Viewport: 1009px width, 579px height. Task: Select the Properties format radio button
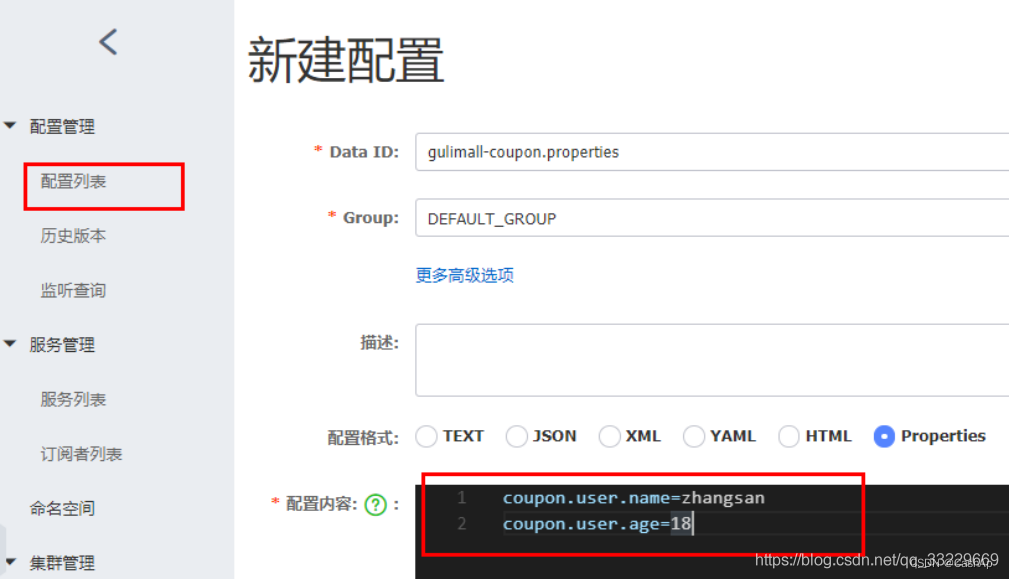point(884,436)
